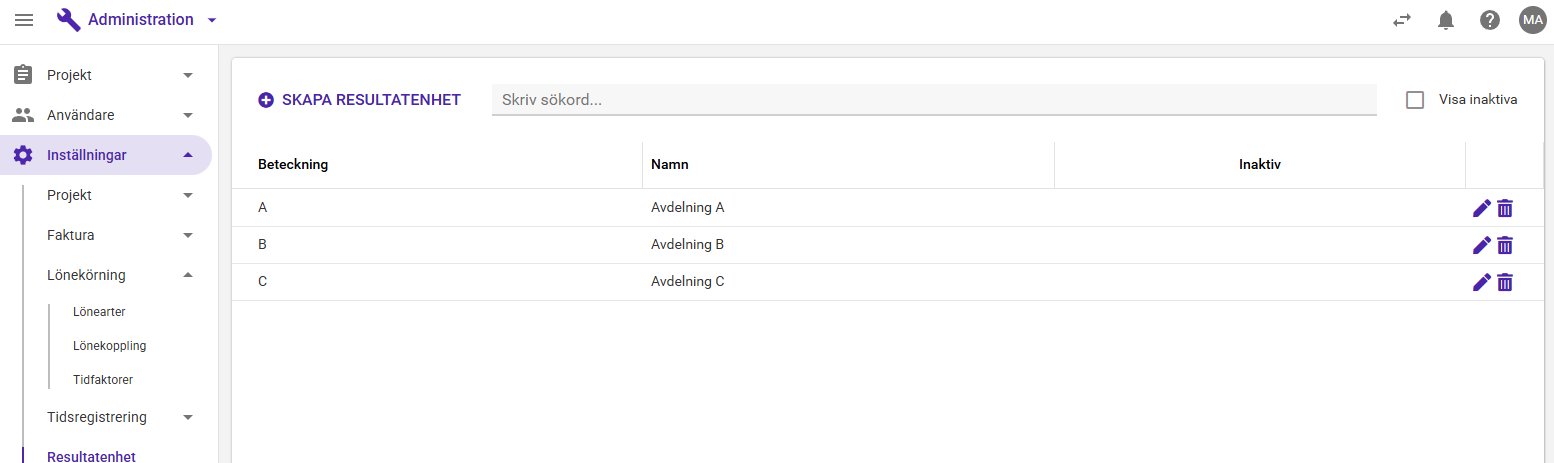Viewport: 1554px width, 463px height.
Task: Sort by the Beteckning column header
Action: tap(293, 165)
